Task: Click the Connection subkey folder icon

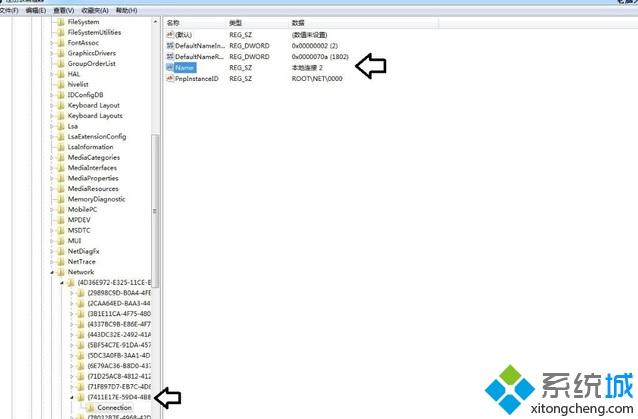Action: [x=90, y=408]
